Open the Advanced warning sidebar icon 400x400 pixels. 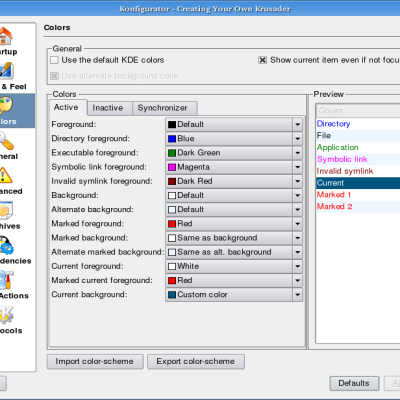click(5, 175)
